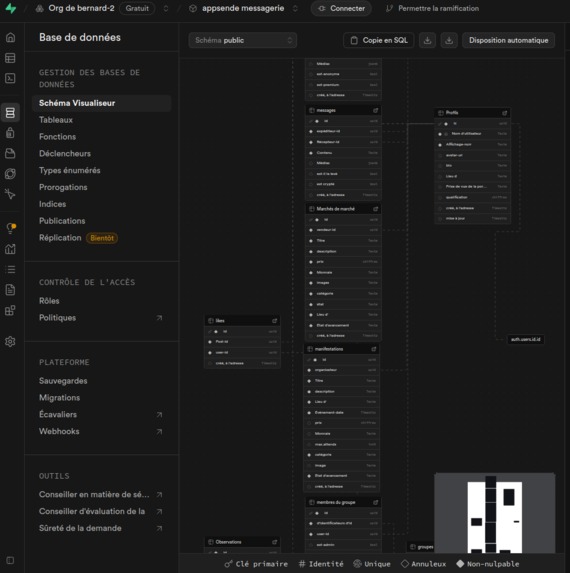The width and height of the screenshot is (570, 573).
Task: Open Sauvegardes under Plateforme
Action: 63,381
